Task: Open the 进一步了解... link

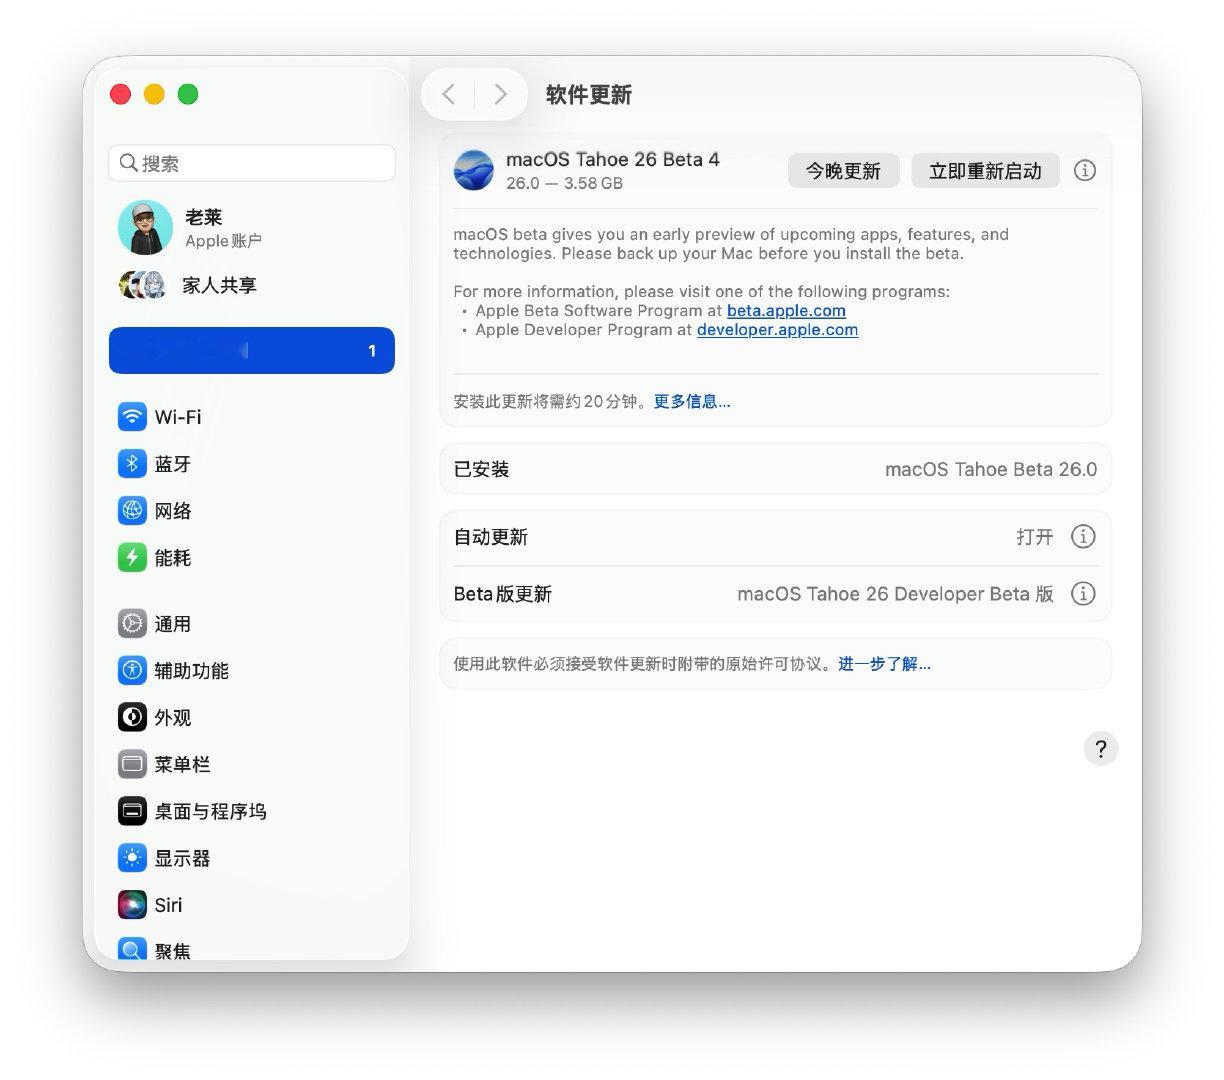Action: point(884,664)
